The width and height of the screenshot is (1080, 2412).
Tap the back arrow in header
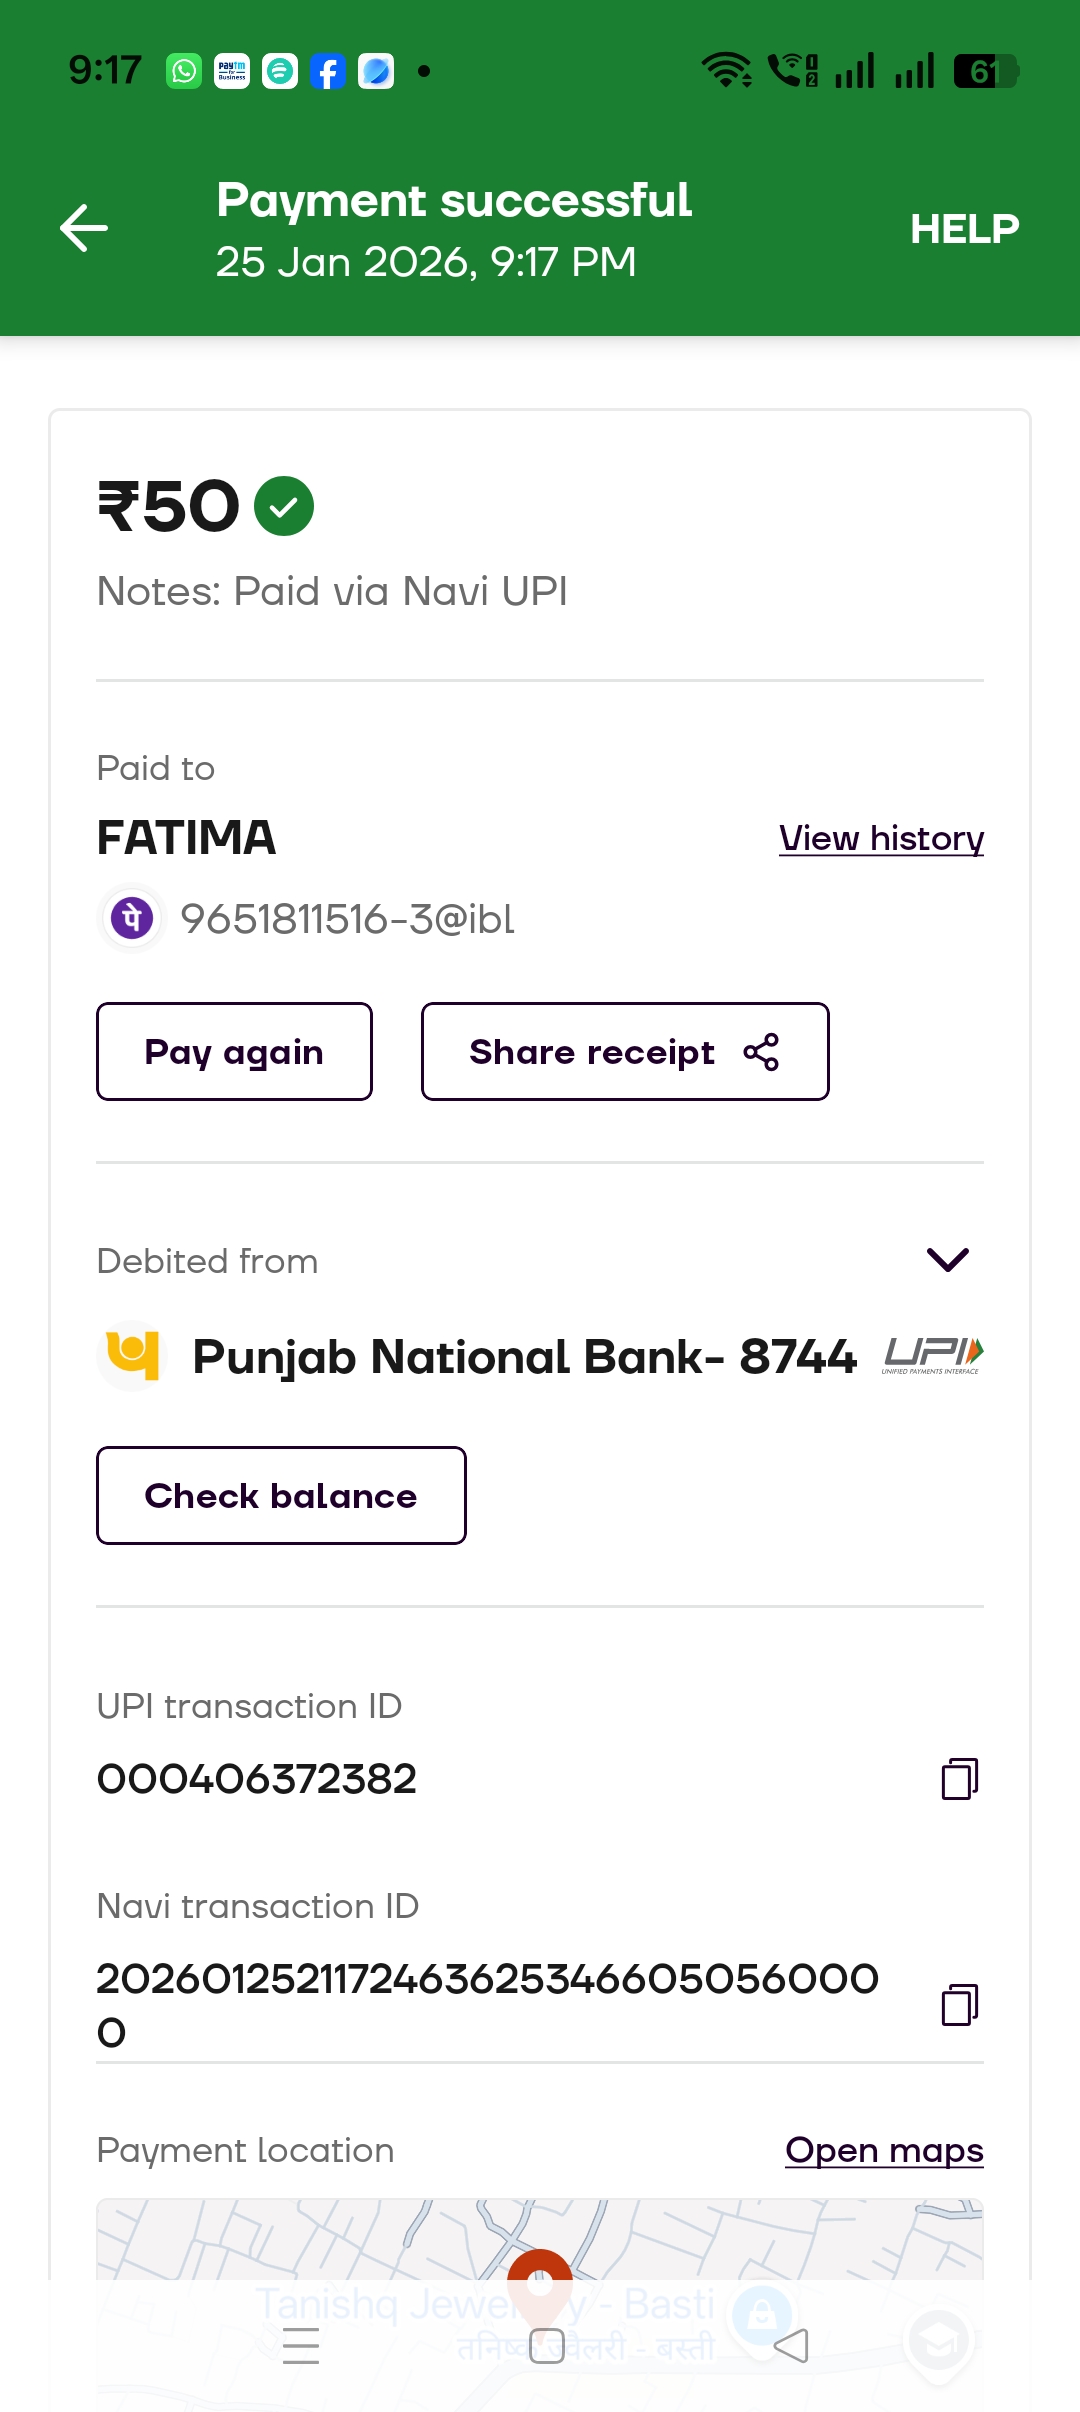[x=84, y=228]
